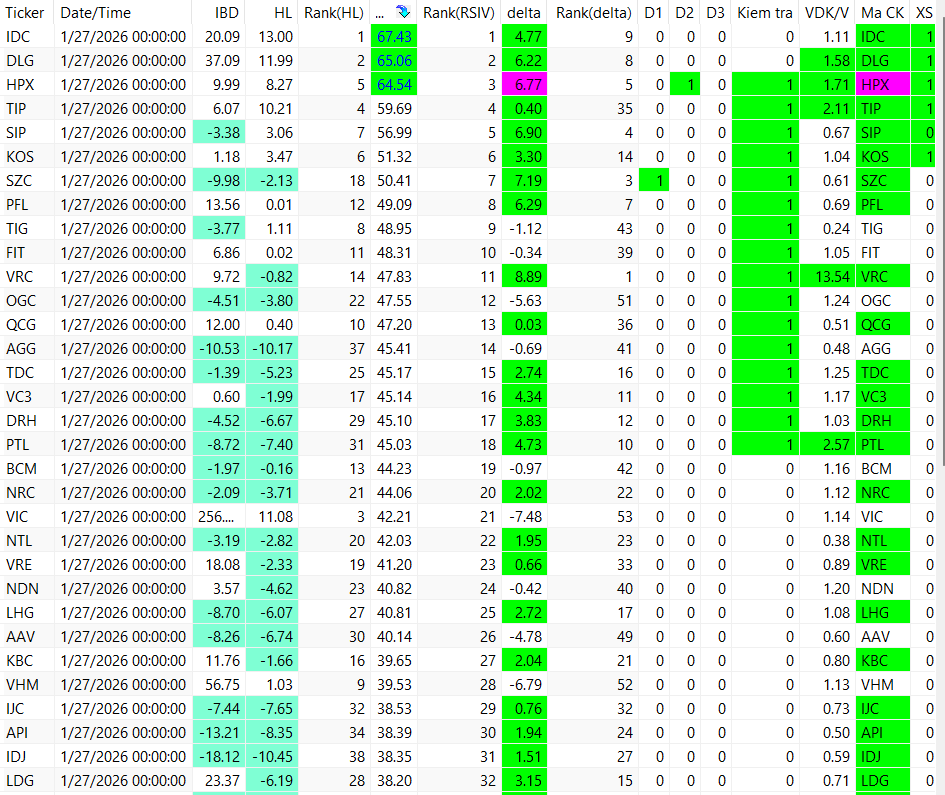Click the value 67.43 in IDC row
The width and height of the screenshot is (945, 795).
point(394,37)
